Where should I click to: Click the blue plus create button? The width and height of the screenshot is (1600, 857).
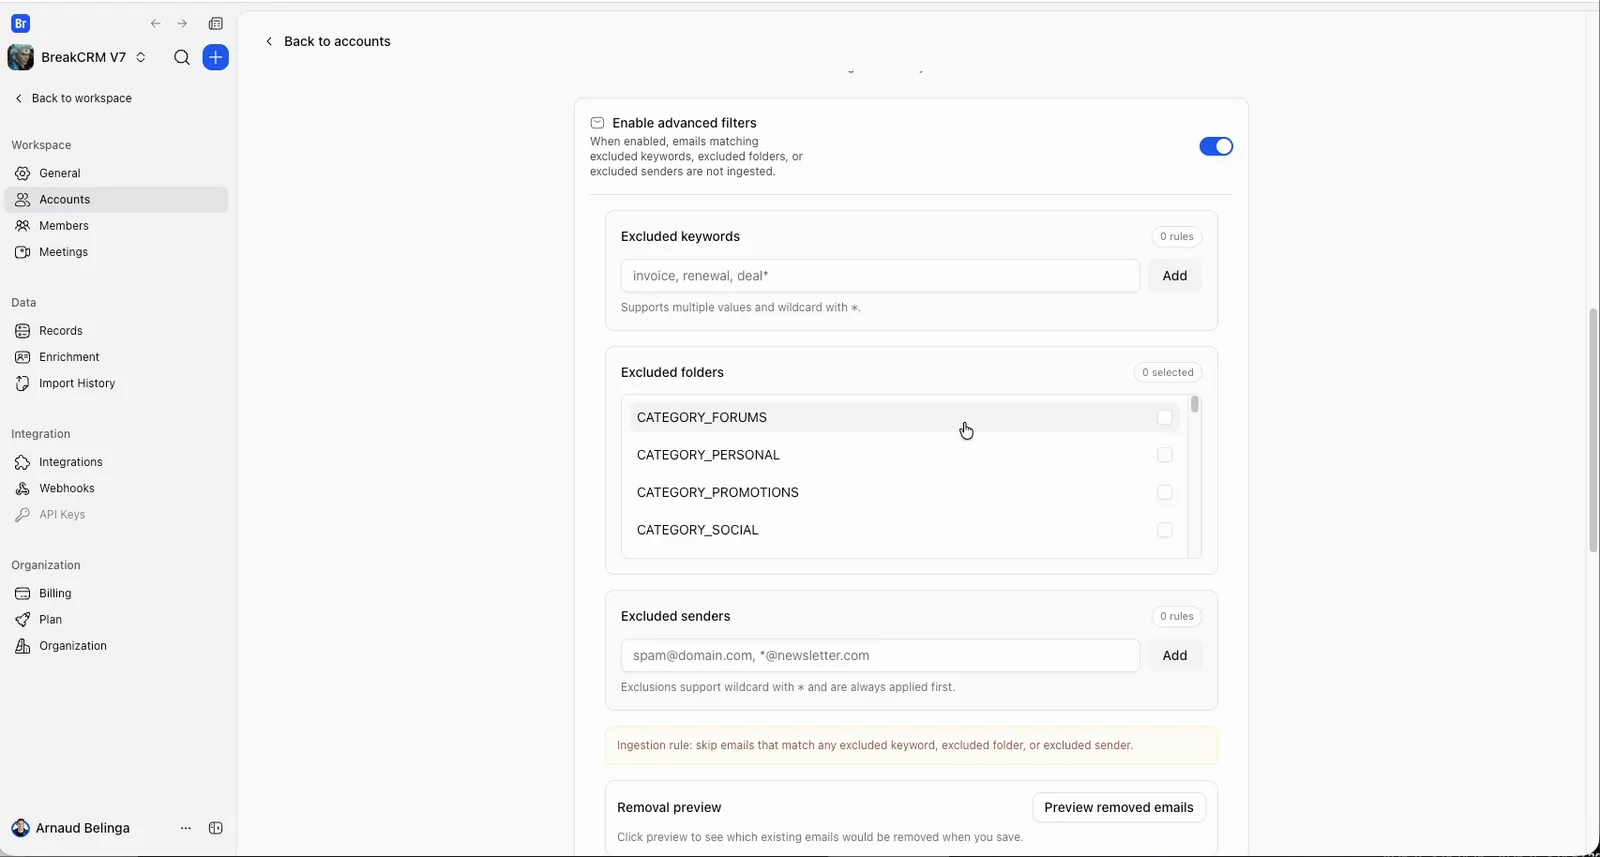pyautogui.click(x=215, y=57)
